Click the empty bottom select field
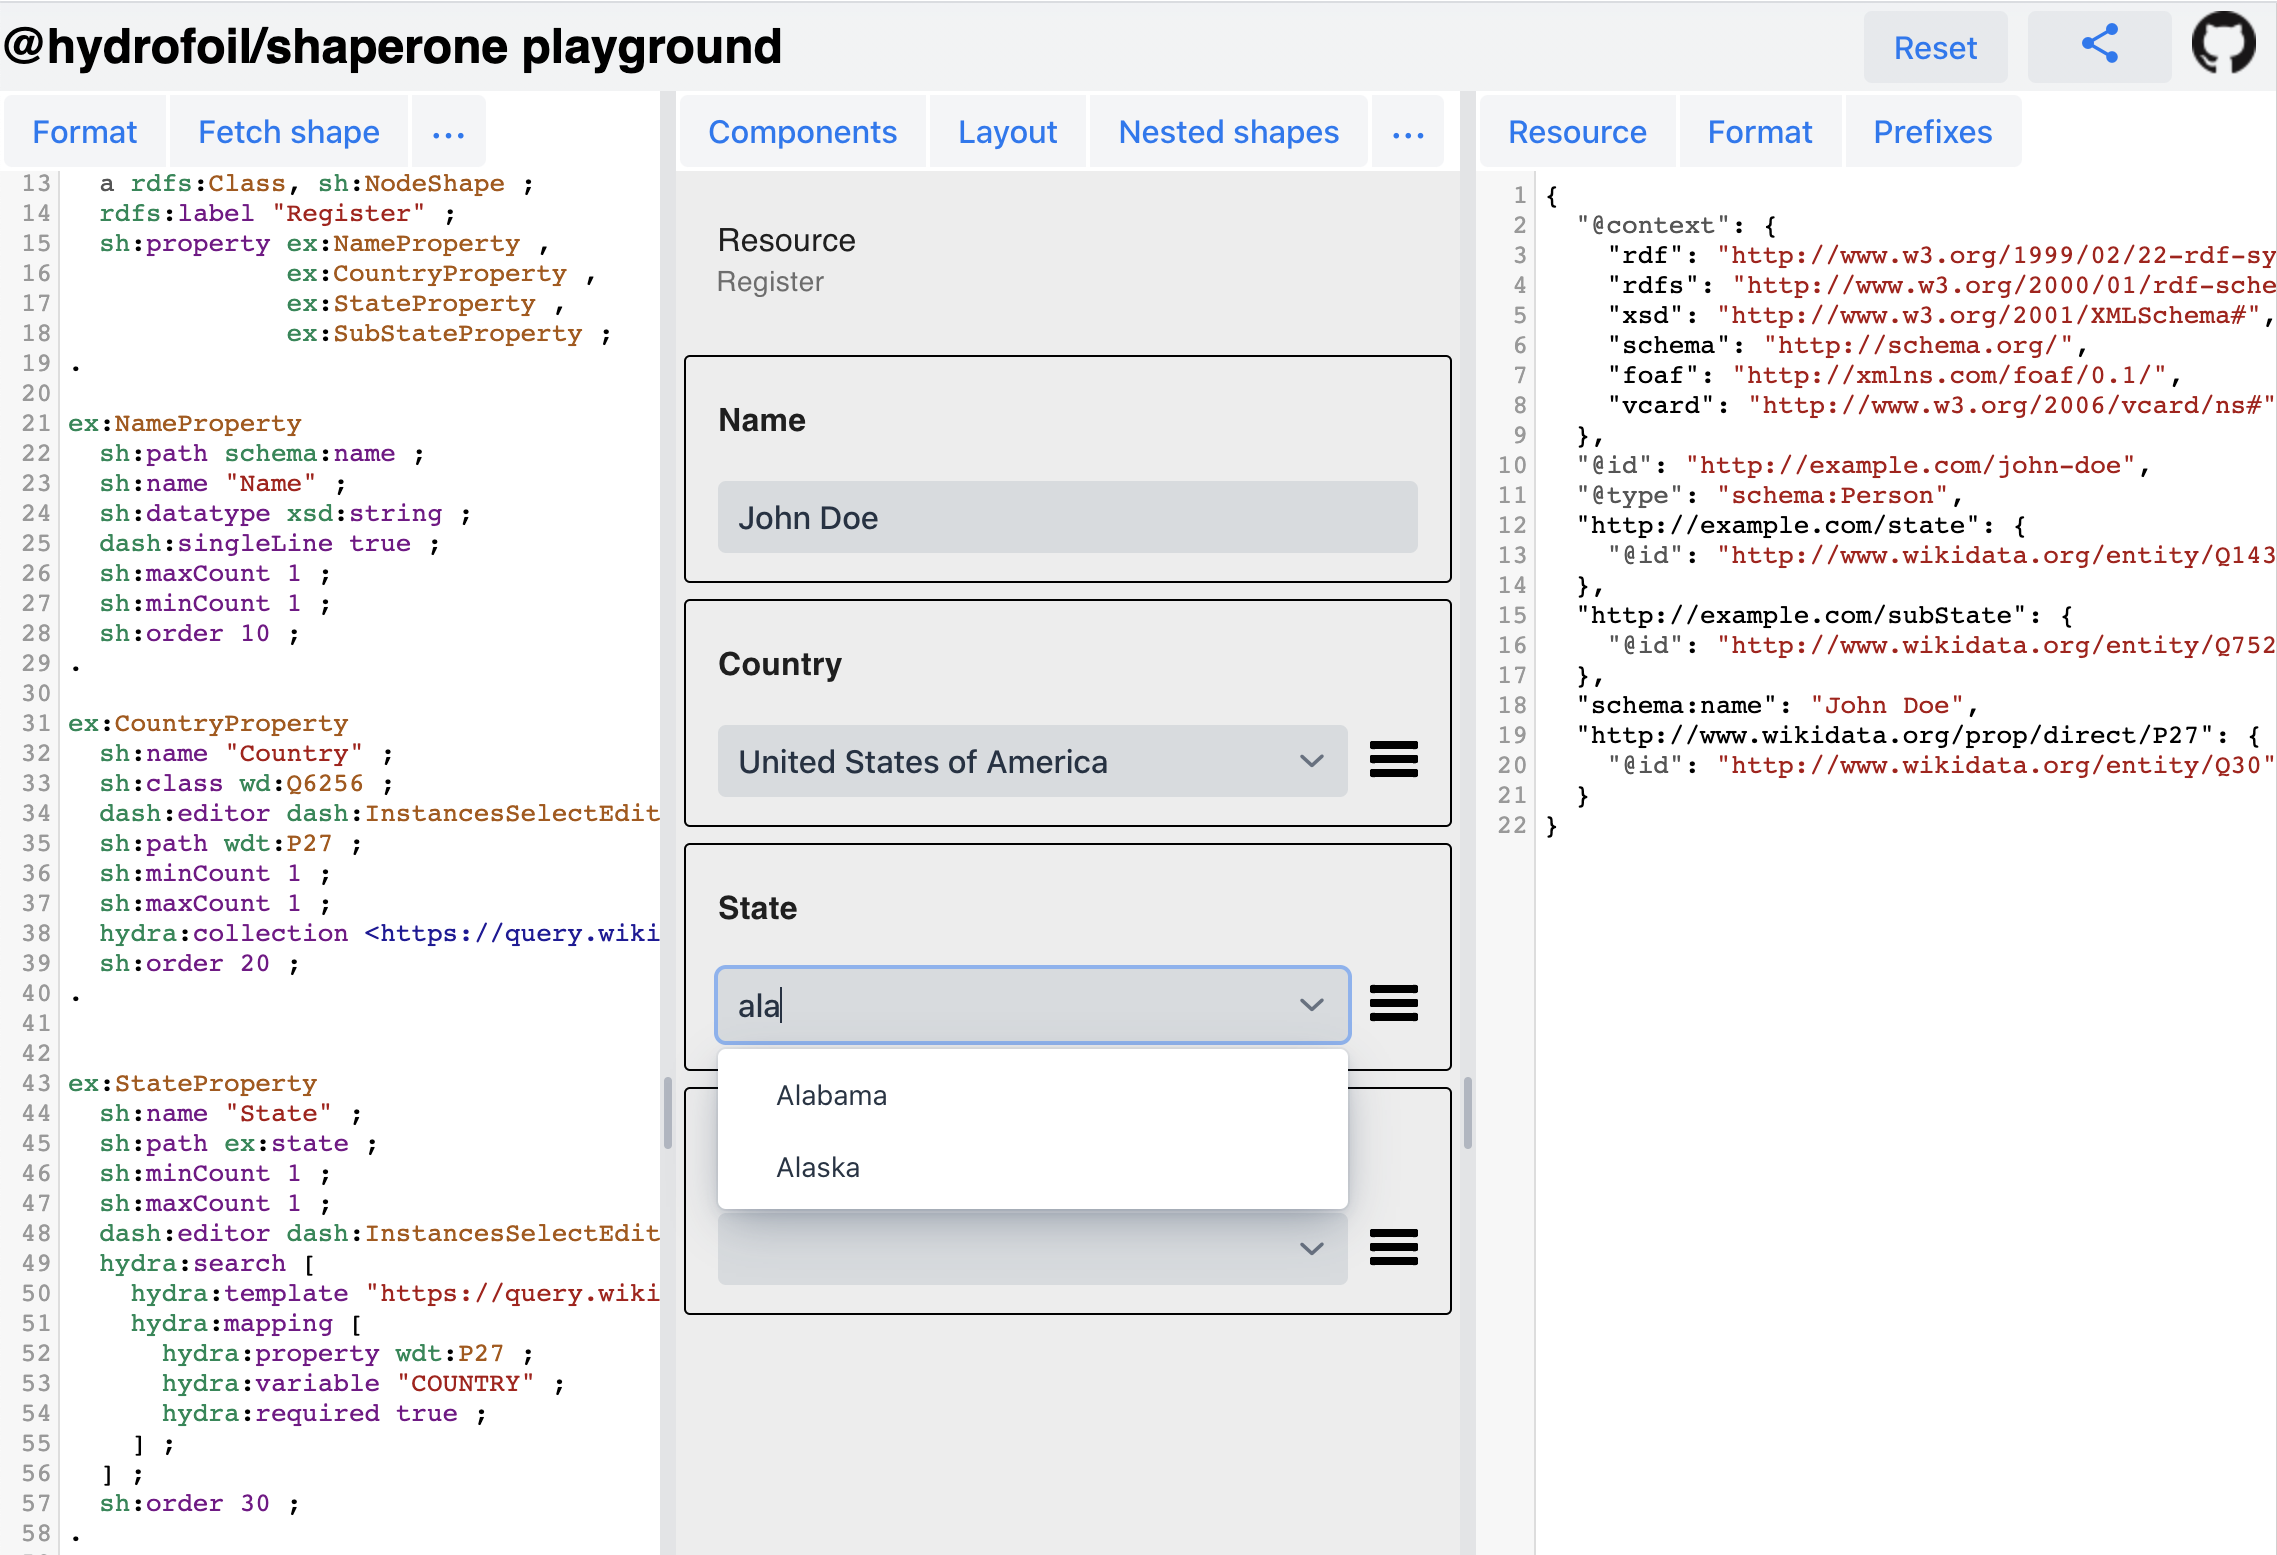This screenshot has width=2277, height=1555. coord(1032,1248)
